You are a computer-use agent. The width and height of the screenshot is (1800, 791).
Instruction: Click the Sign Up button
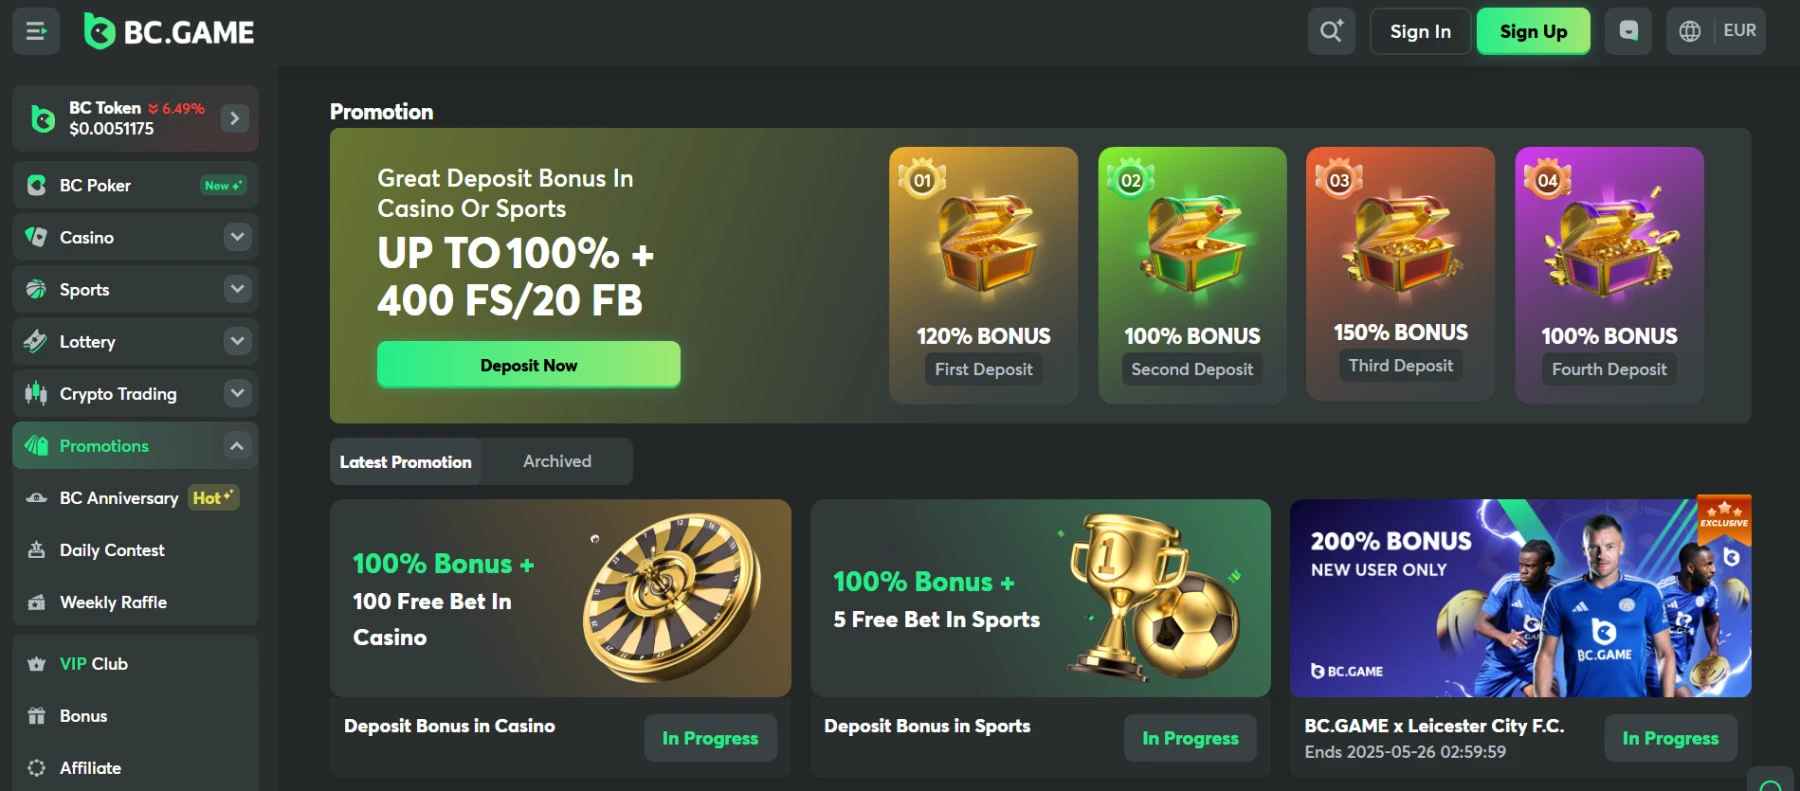click(x=1533, y=31)
